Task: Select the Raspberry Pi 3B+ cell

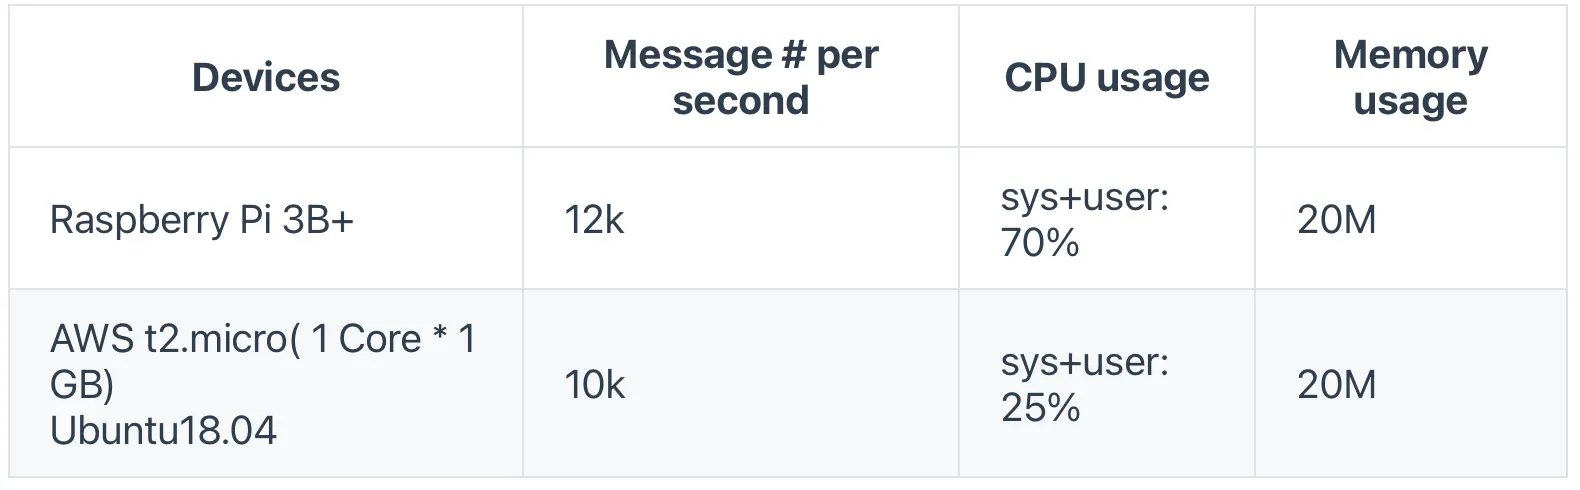Action: (202, 219)
